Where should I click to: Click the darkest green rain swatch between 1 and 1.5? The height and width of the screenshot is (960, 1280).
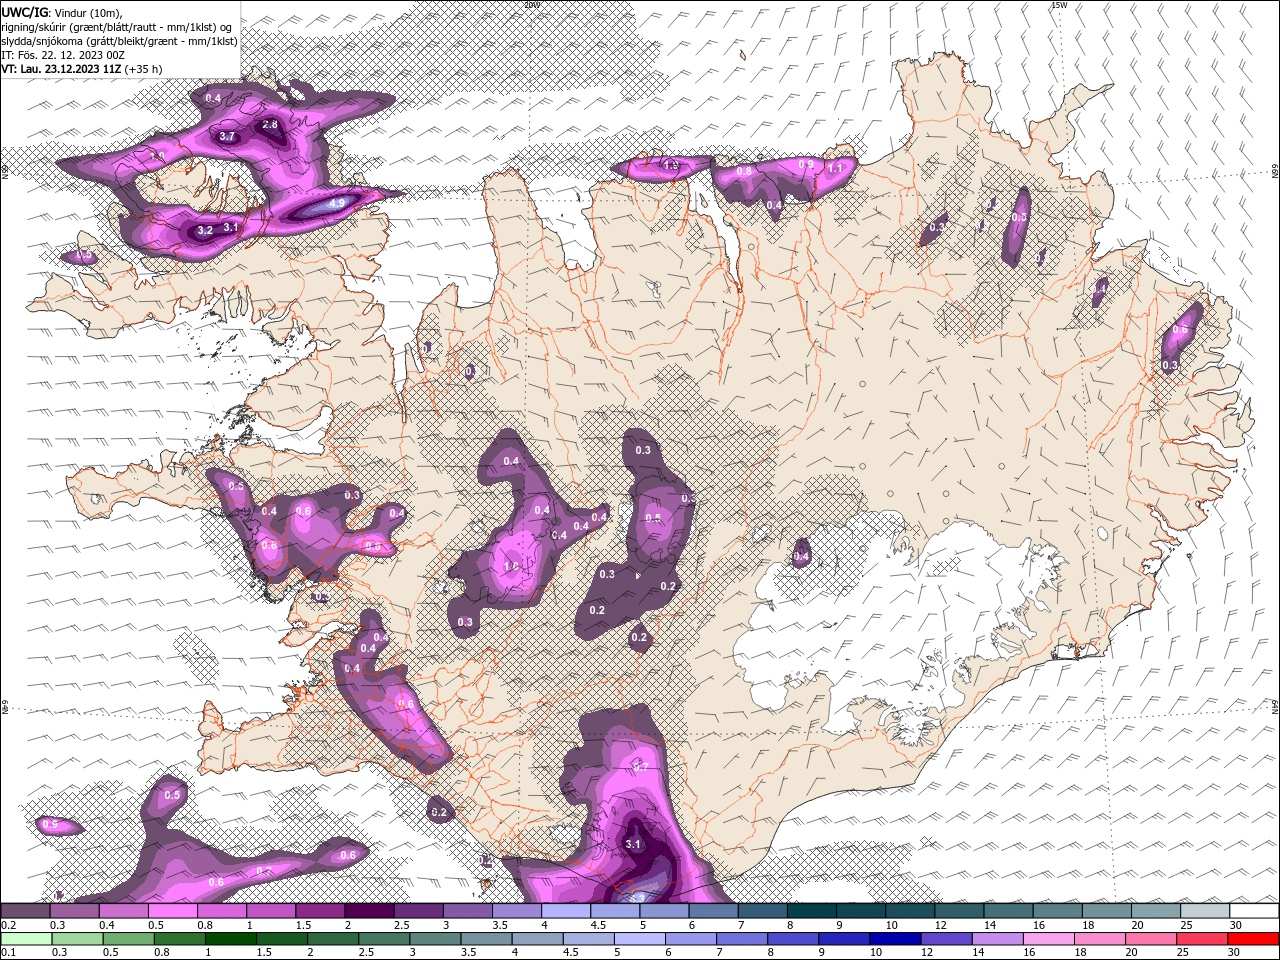(230, 939)
